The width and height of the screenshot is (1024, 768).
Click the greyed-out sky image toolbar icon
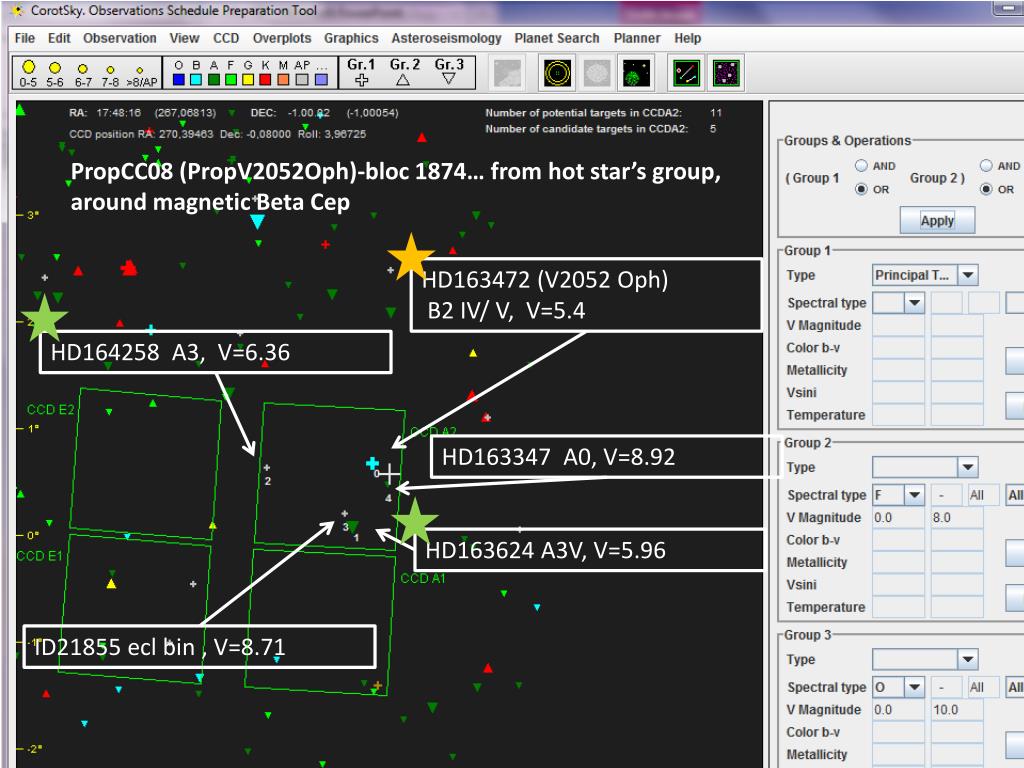click(x=508, y=72)
